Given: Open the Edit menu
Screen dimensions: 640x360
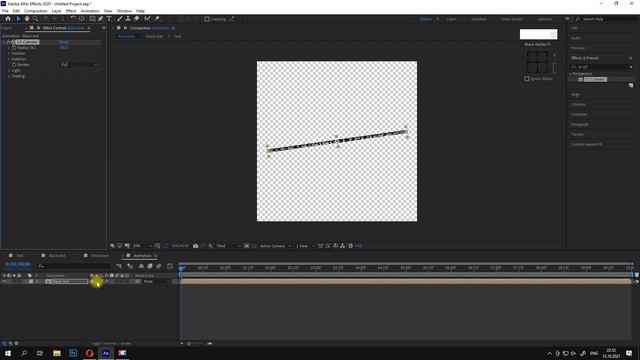Looking at the screenshot, I should click(16, 11).
